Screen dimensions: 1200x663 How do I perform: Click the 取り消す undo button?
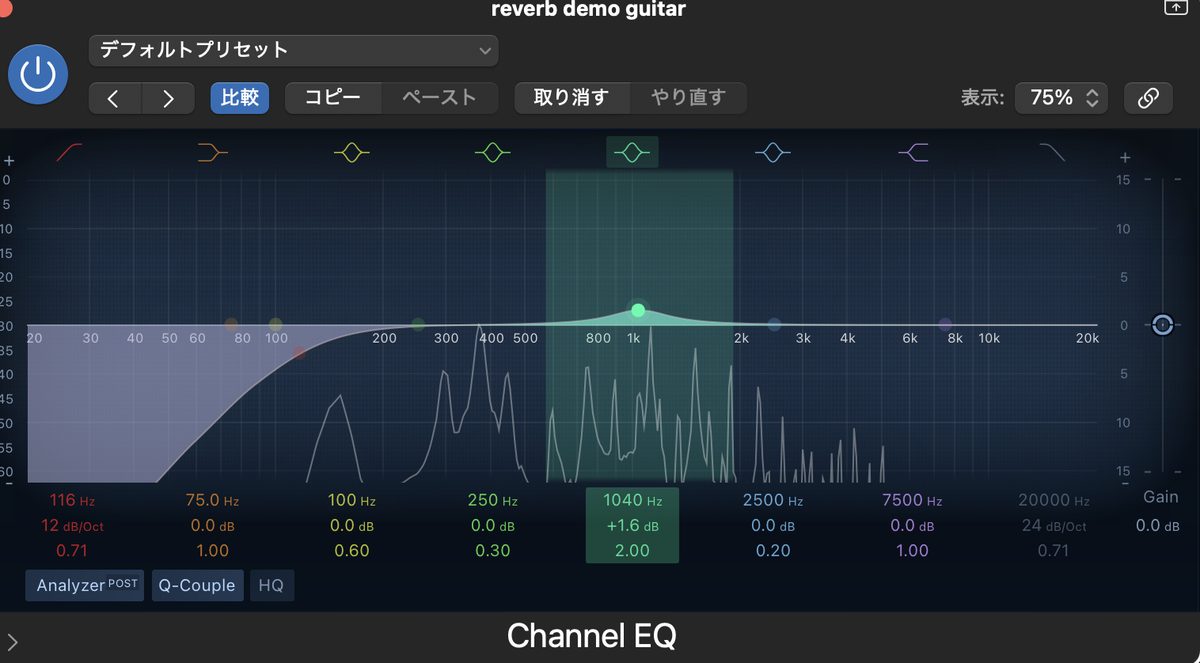571,98
